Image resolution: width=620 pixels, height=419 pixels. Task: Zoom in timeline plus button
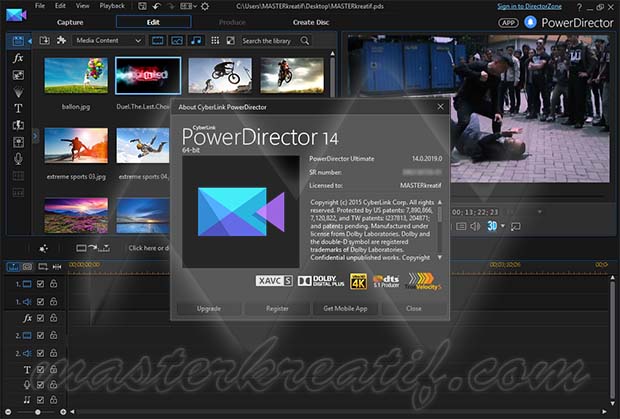[x=63, y=412]
